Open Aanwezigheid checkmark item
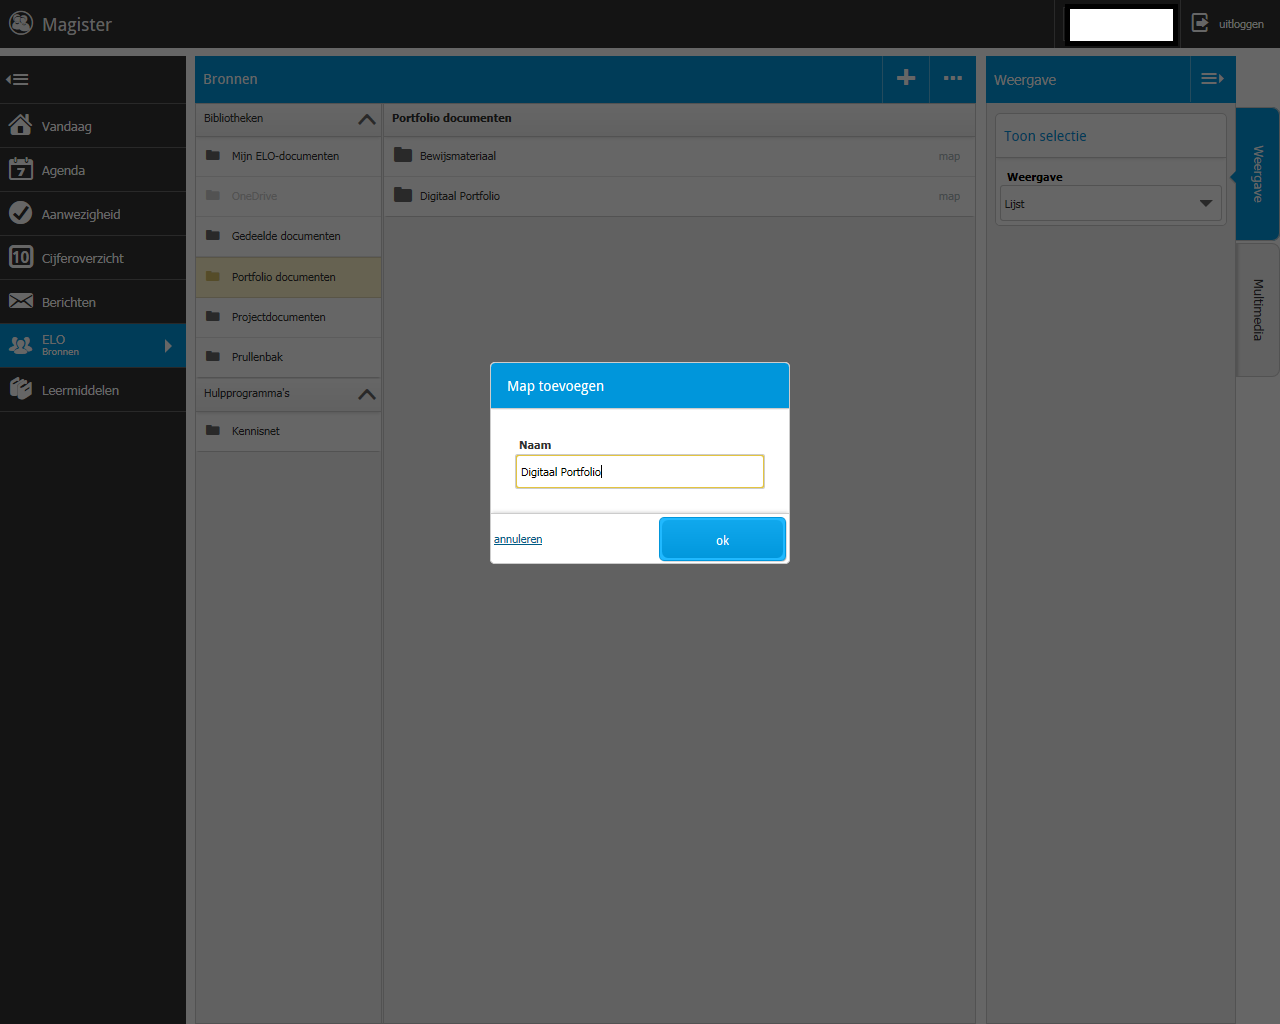Screen dimensions: 1280x1024 tap(21, 214)
